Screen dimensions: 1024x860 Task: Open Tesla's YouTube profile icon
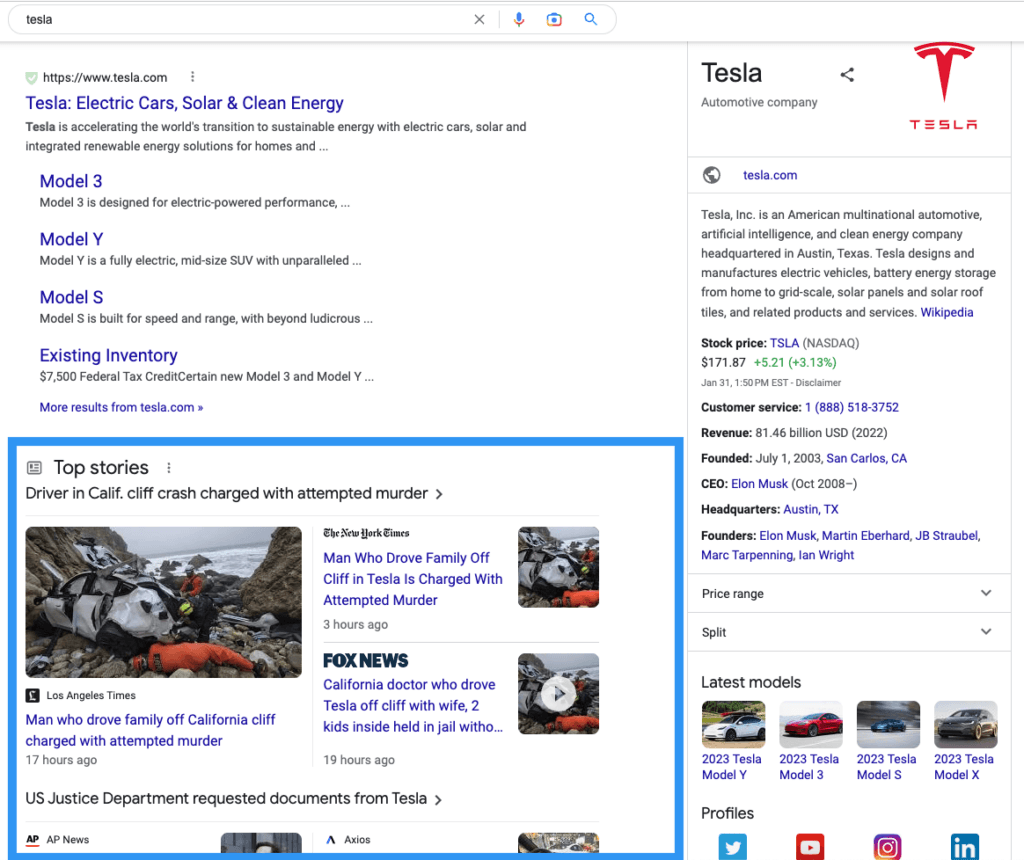[810, 847]
